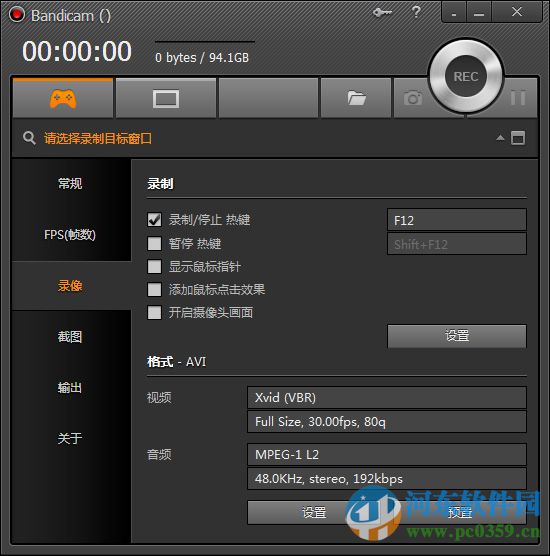The height and width of the screenshot is (556, 550).
Task: Select the 录像 section
Action: pos(71,286)
